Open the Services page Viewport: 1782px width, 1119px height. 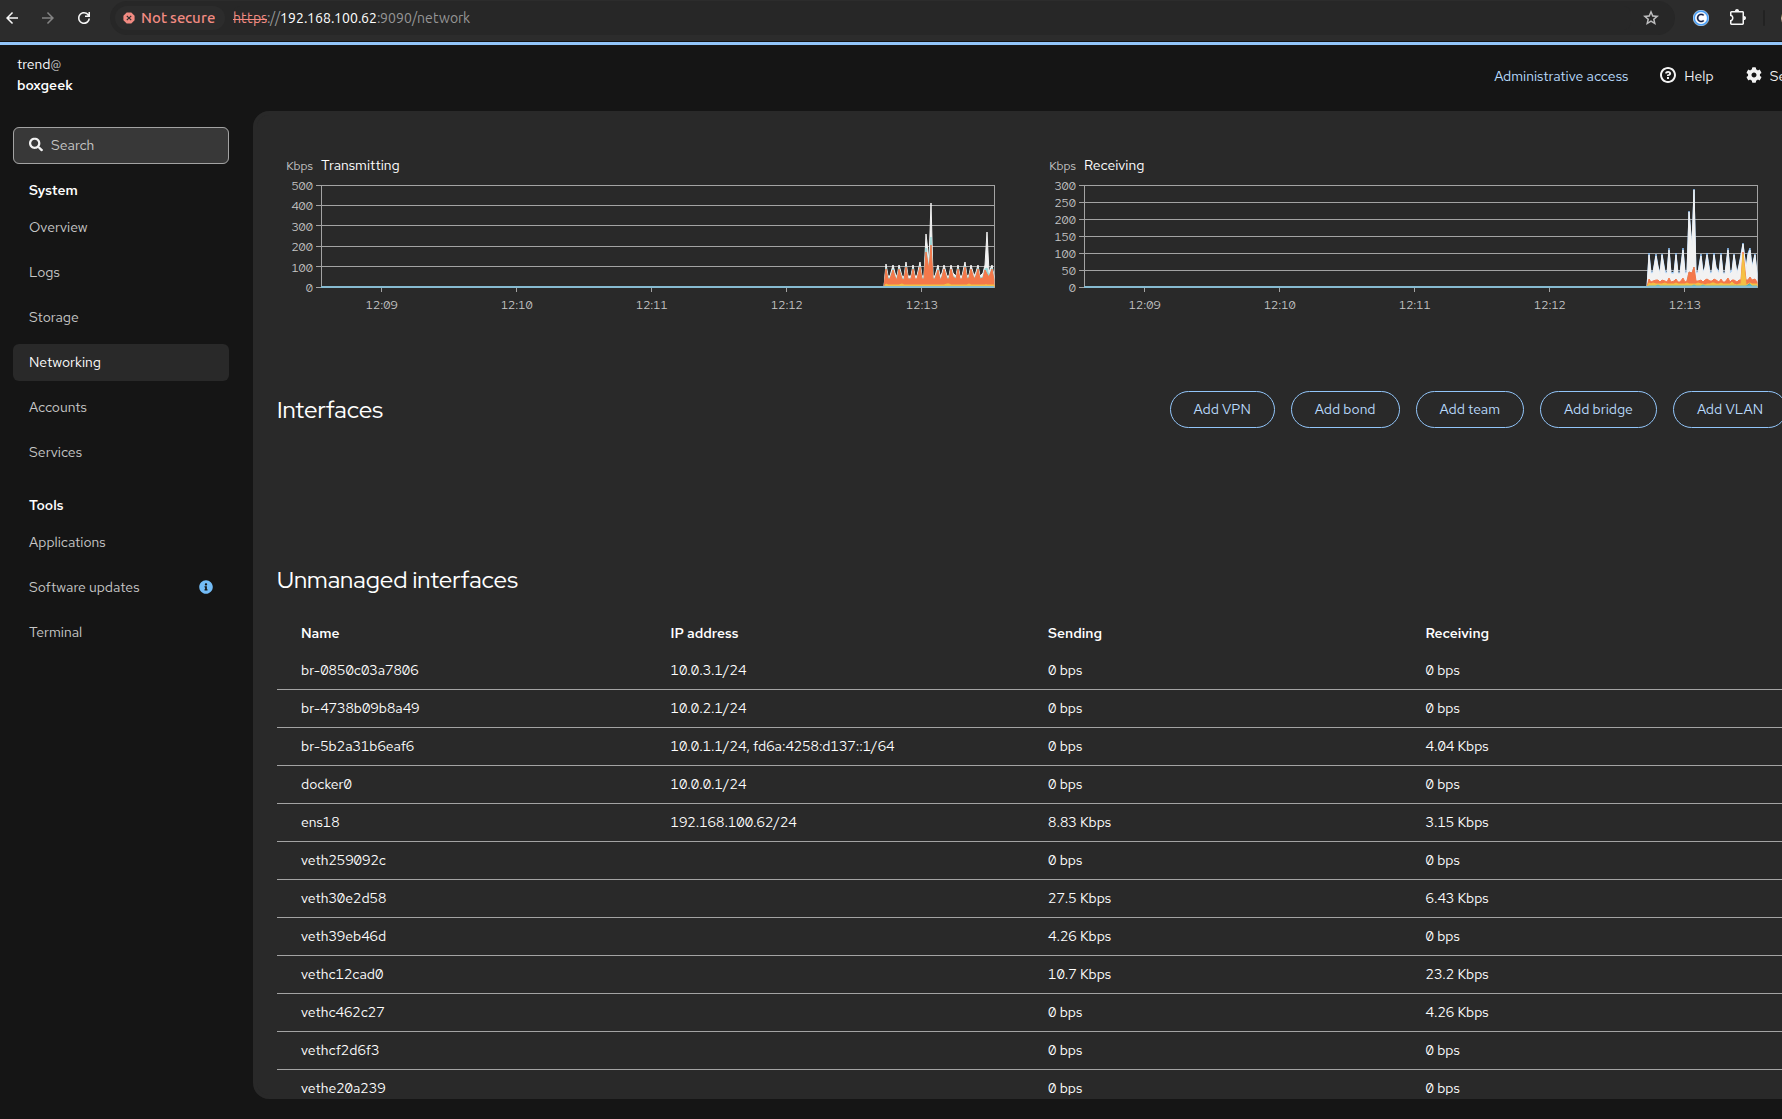[x=121, y=452]
